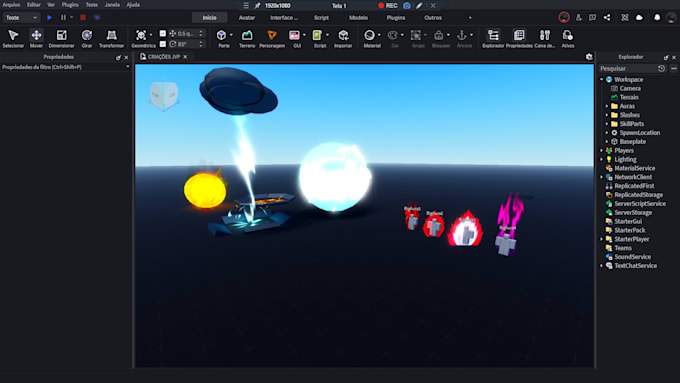Open the Material dropdown arrow
The width and height of the screenshot is (680, 383).
(x=379, y=35)
